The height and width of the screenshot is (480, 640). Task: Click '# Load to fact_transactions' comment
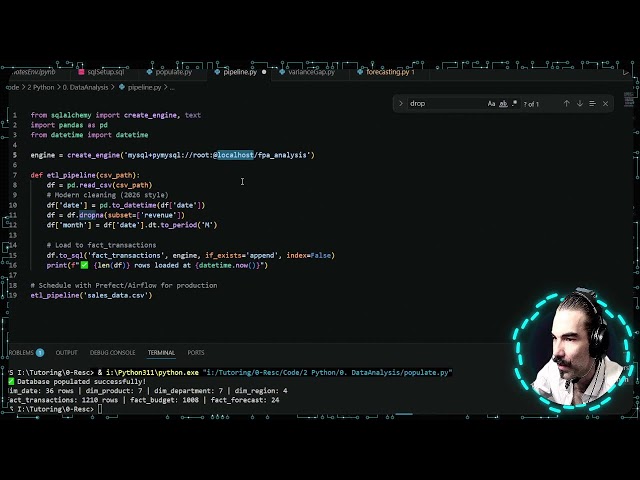[101, 245]
